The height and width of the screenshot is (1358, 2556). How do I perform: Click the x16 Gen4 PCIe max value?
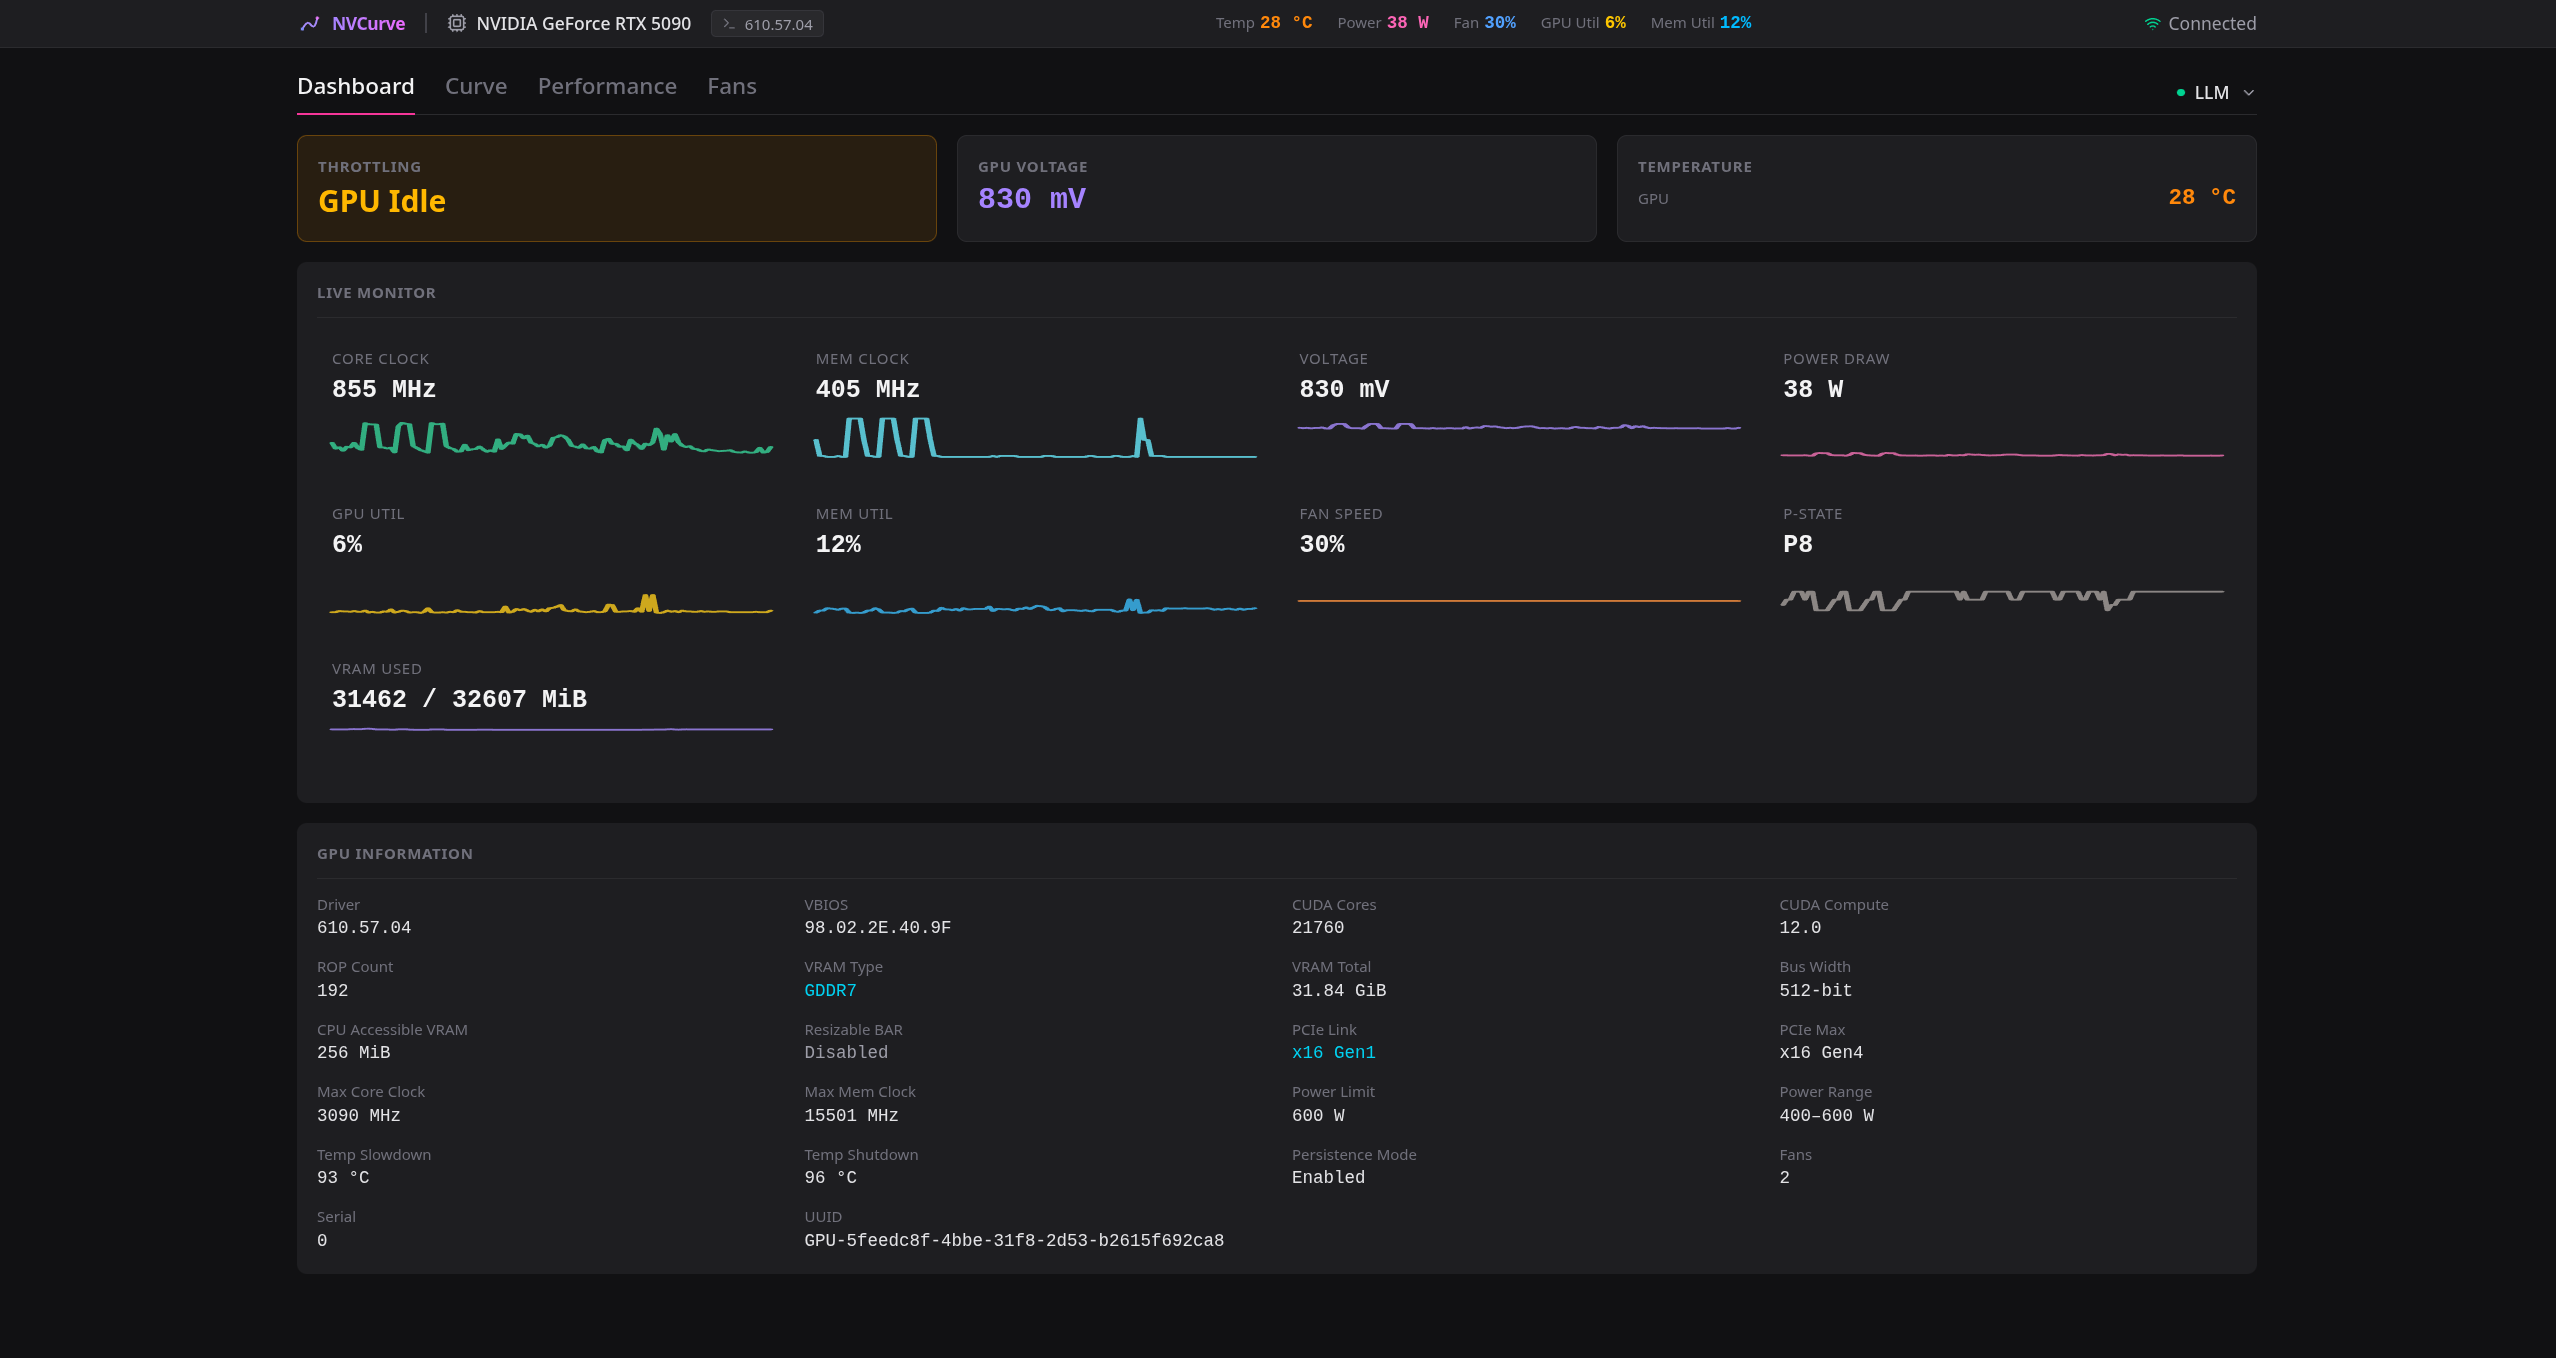[1821, 1053]
